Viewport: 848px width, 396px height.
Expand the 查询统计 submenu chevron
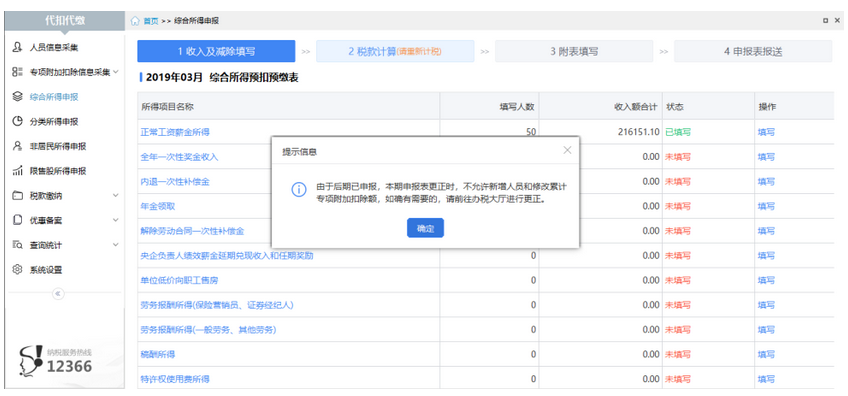tap(115, 245)
